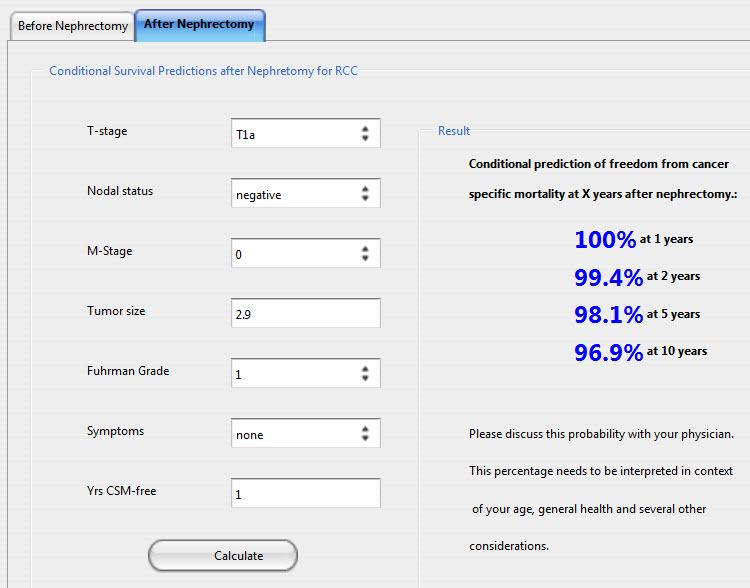Image resolution: width=750 pixels, height=588 pixels.
Task: Click the 98.1% at 5 years result
Action: (x=637, y=314)
